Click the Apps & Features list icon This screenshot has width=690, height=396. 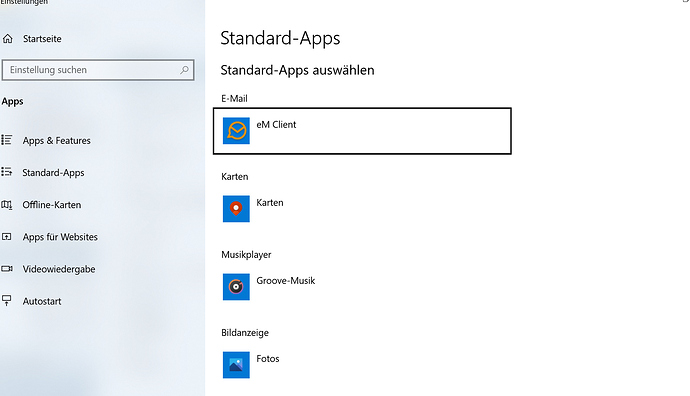[x=7, y=140]
